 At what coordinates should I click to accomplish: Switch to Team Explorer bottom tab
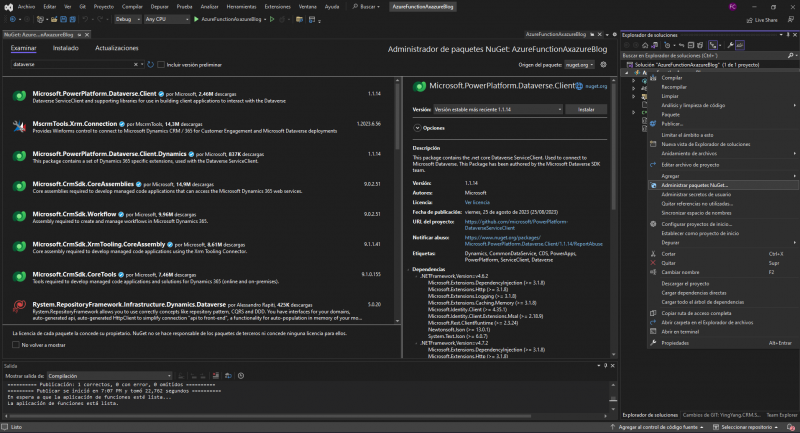tap(782, 415)
